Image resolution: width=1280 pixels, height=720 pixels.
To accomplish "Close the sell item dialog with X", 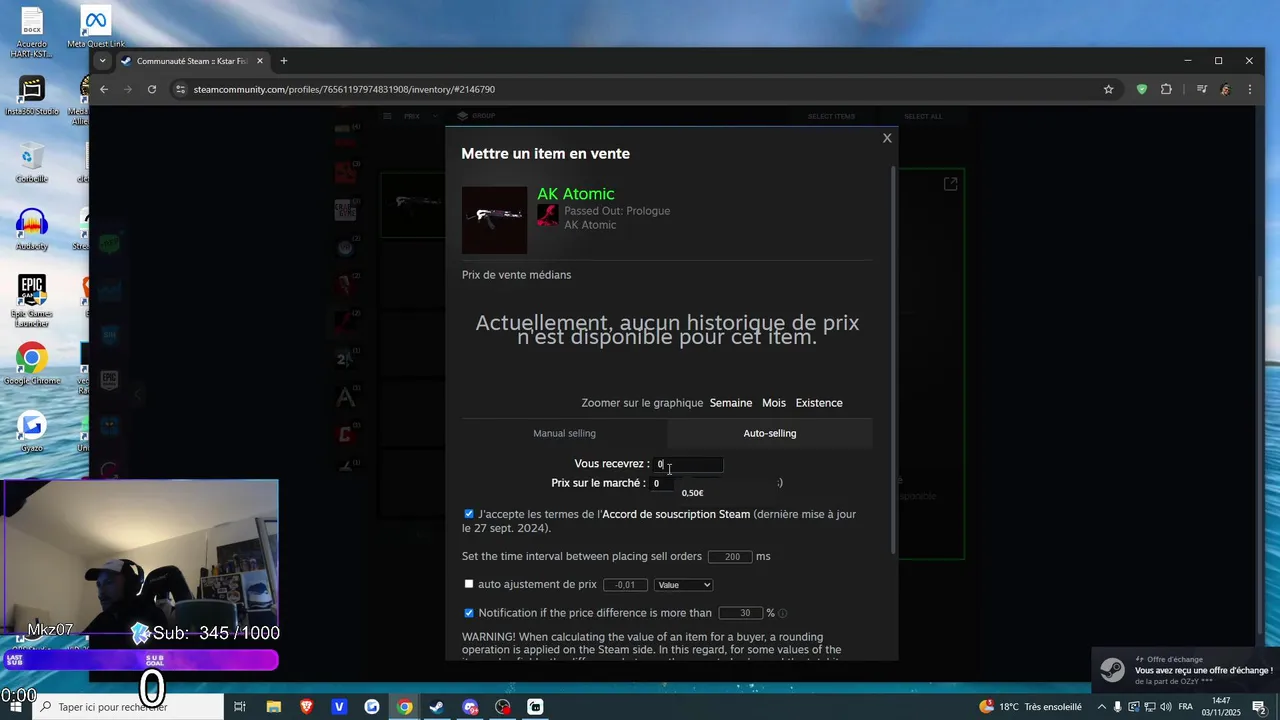I will [887, 138].
